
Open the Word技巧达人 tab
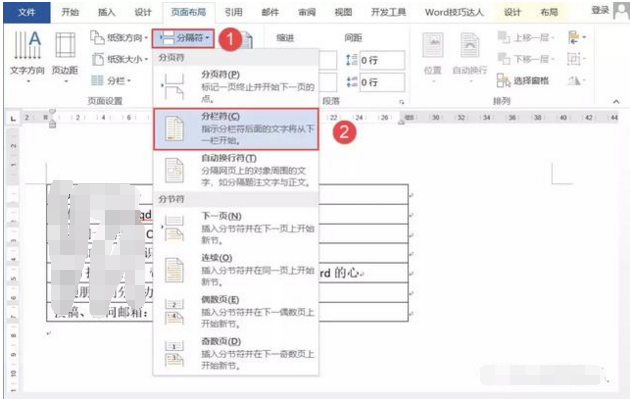[x=454, y=12]
